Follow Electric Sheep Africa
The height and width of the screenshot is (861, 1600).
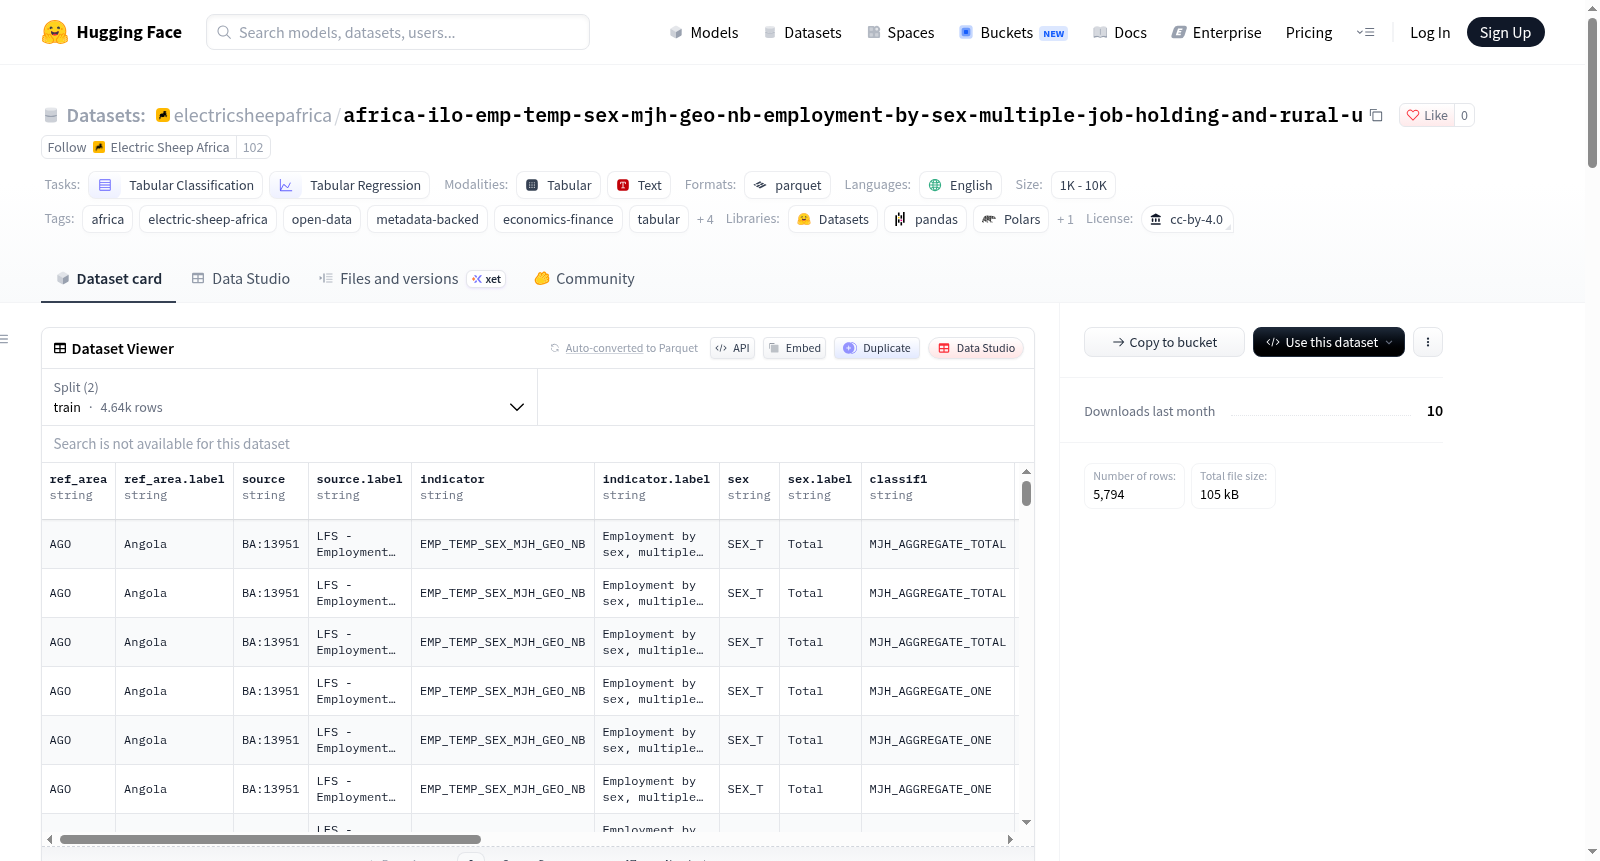coord(67,147)
